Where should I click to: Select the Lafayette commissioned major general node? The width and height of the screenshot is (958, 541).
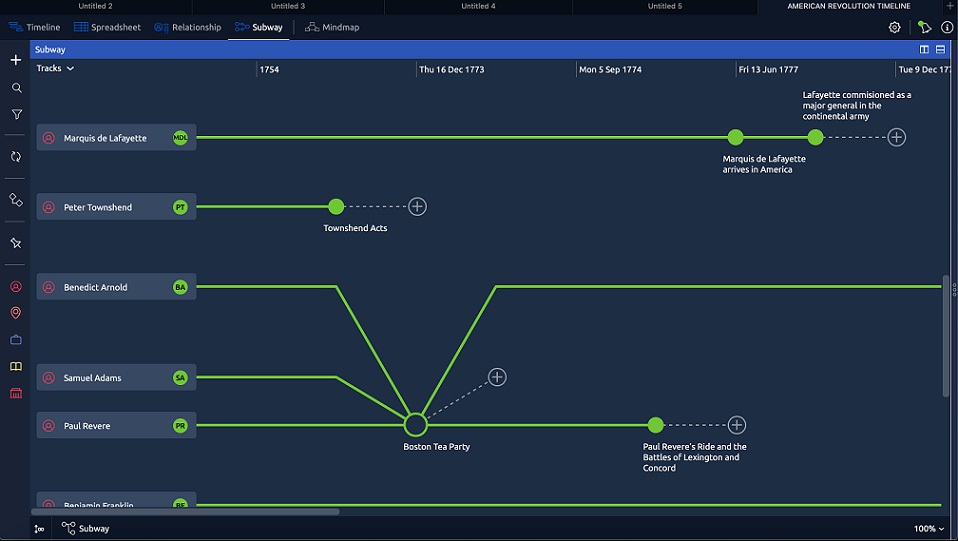point(816,138)
